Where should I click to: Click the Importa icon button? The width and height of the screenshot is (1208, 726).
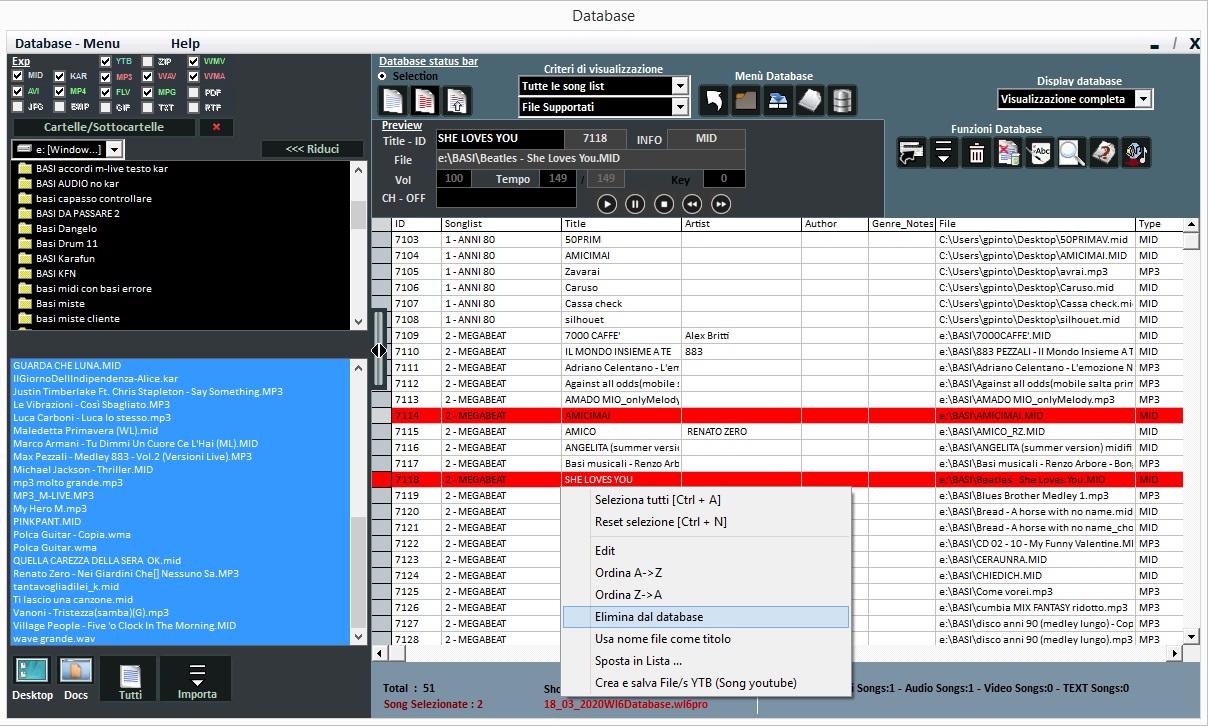196,679
